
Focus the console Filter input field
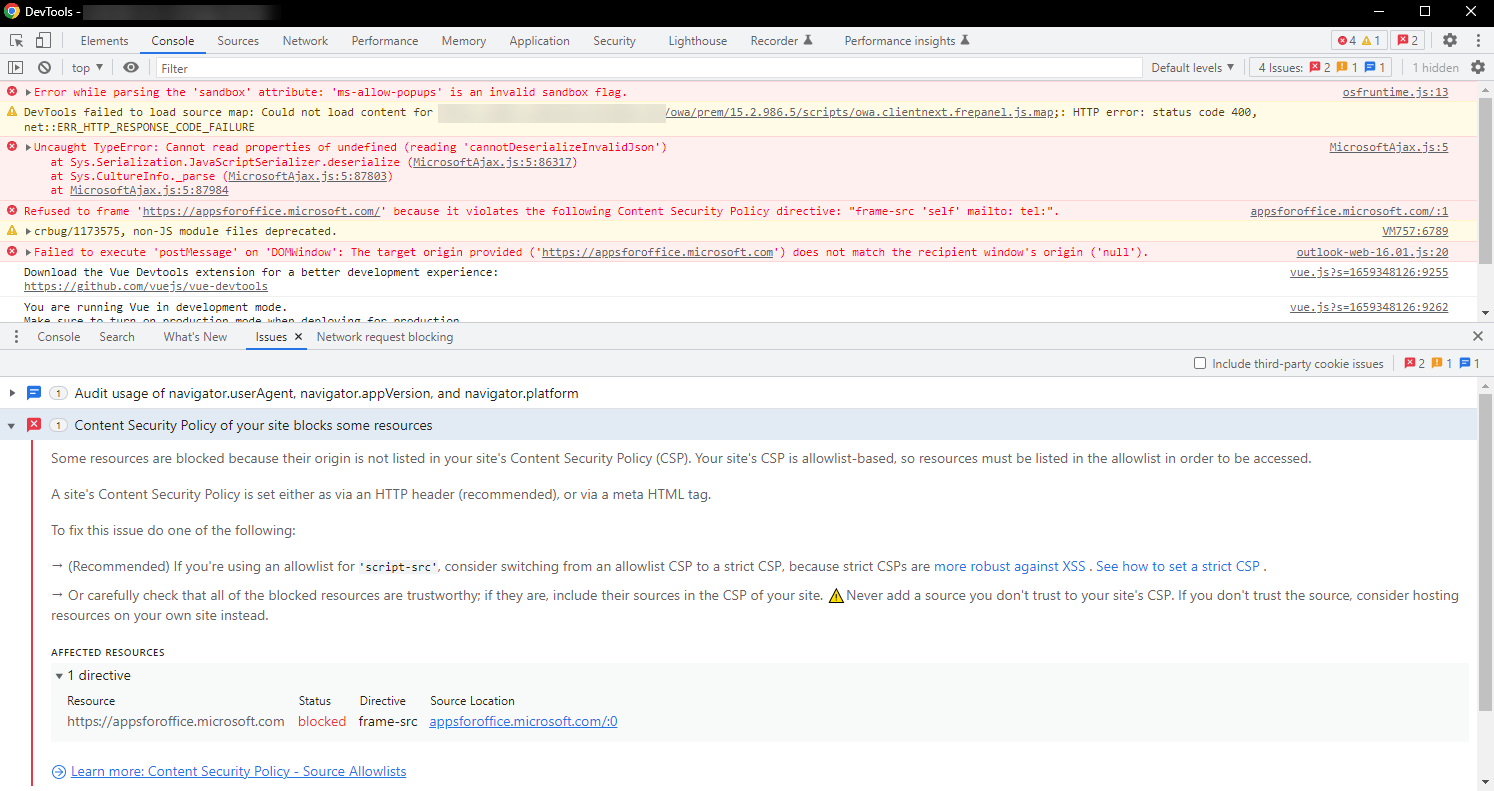649,68
